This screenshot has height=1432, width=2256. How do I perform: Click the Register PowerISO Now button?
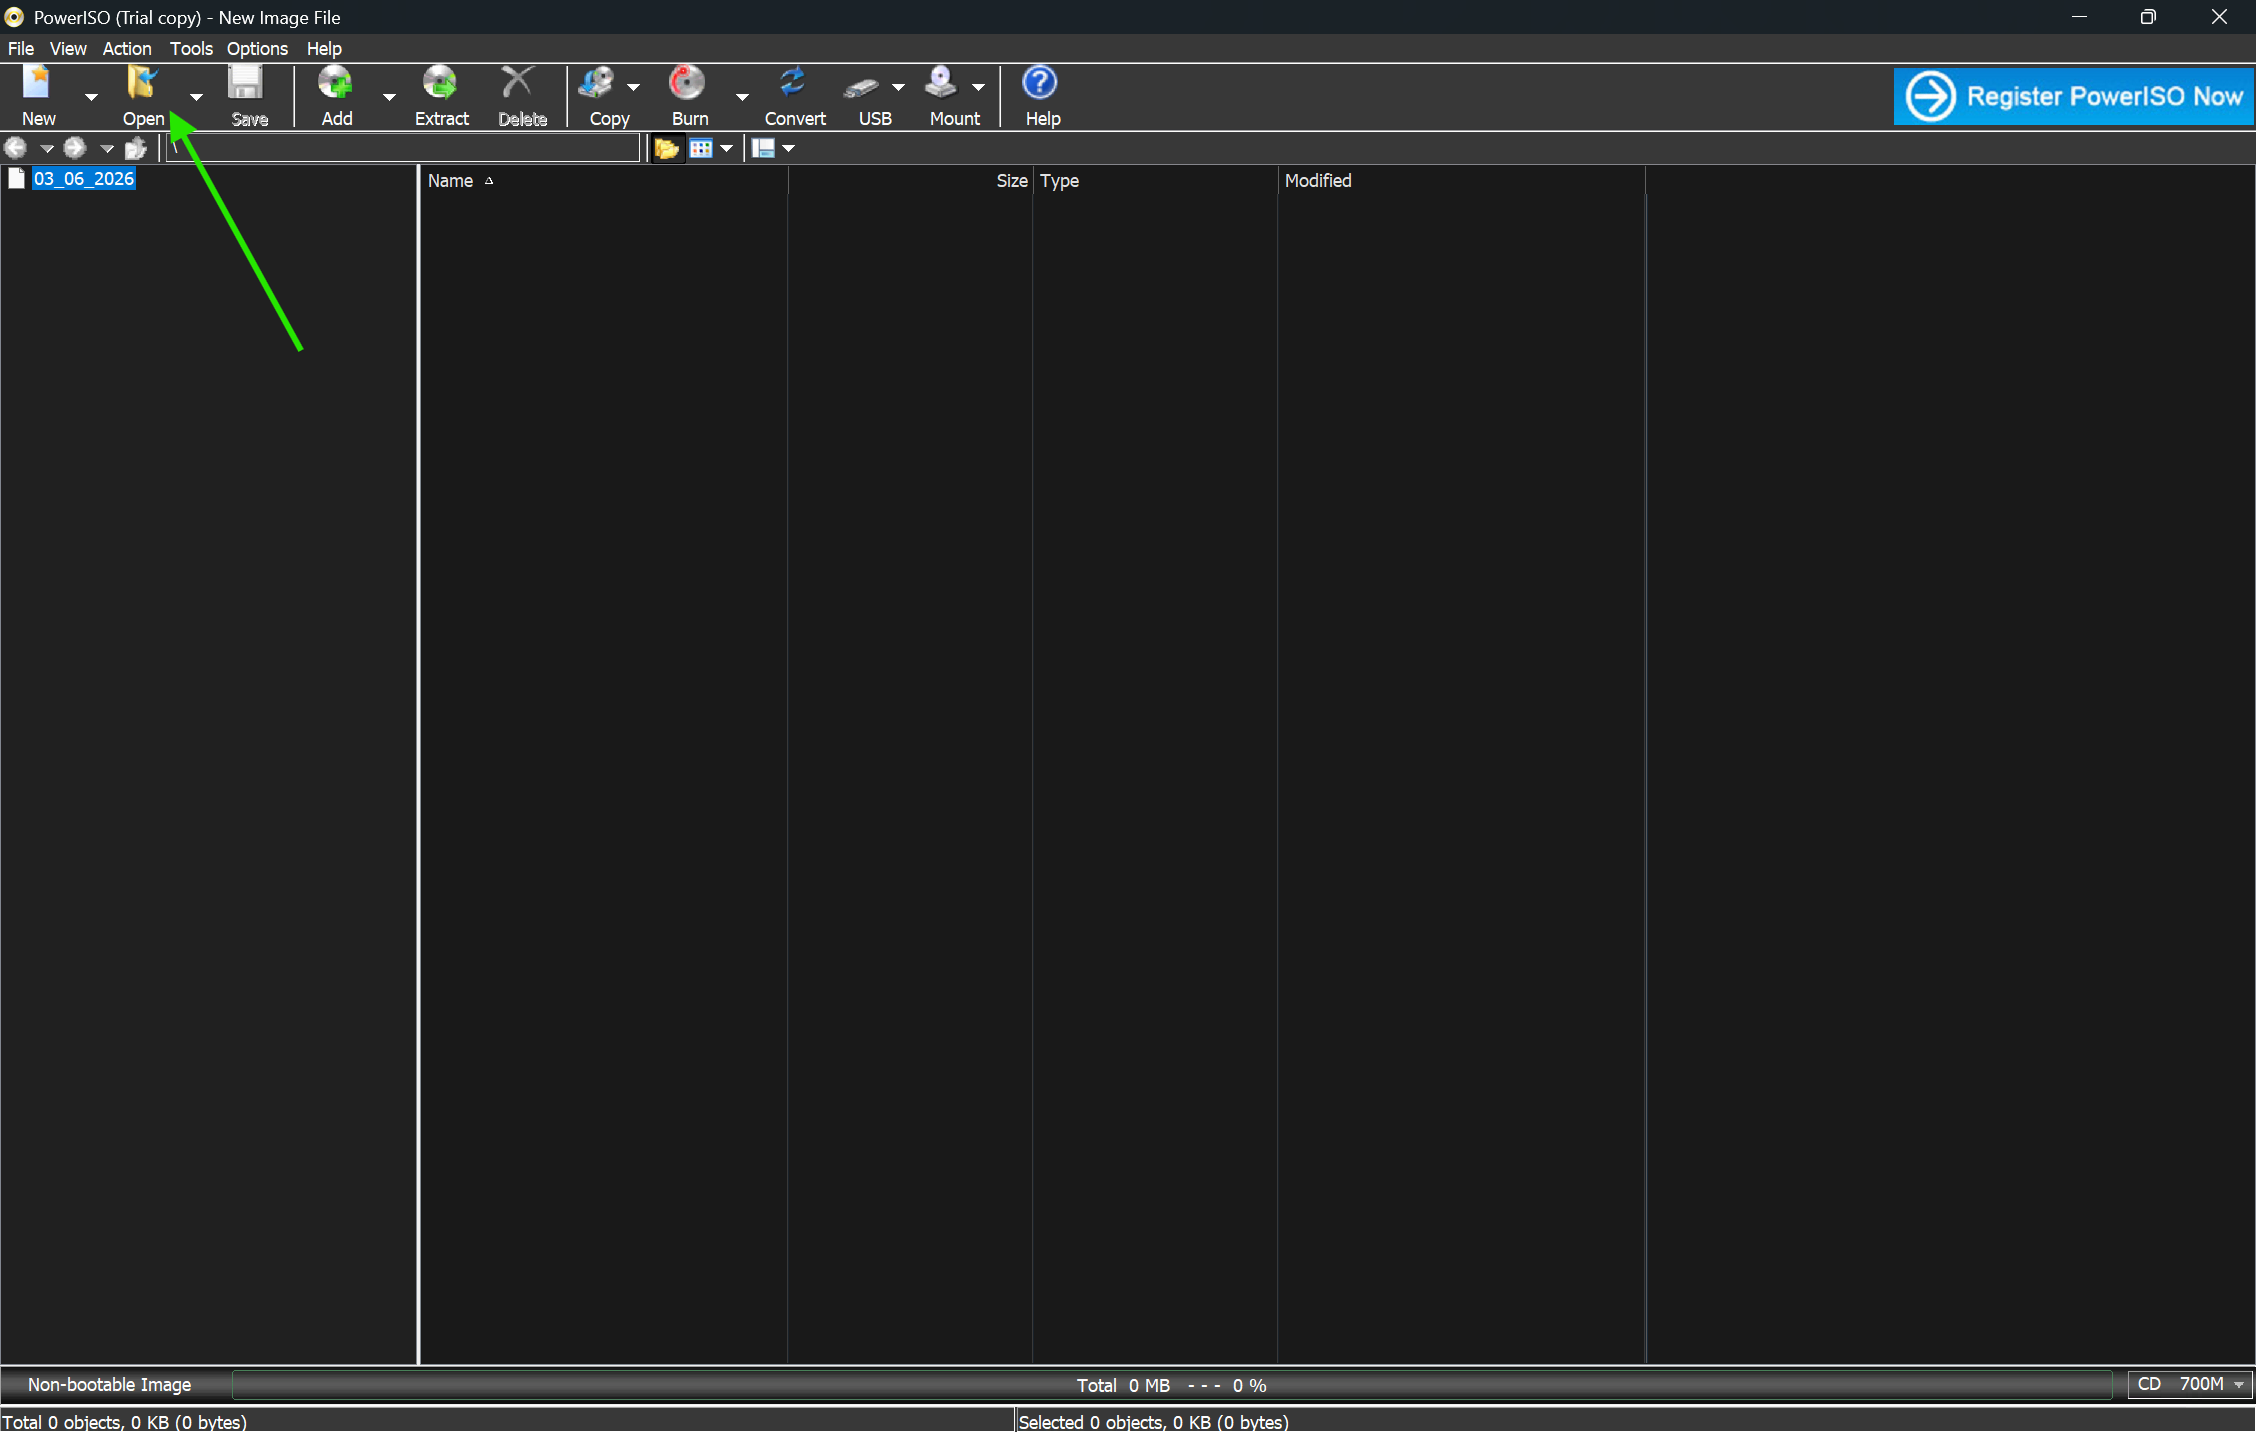click(x=2073, y=96)
